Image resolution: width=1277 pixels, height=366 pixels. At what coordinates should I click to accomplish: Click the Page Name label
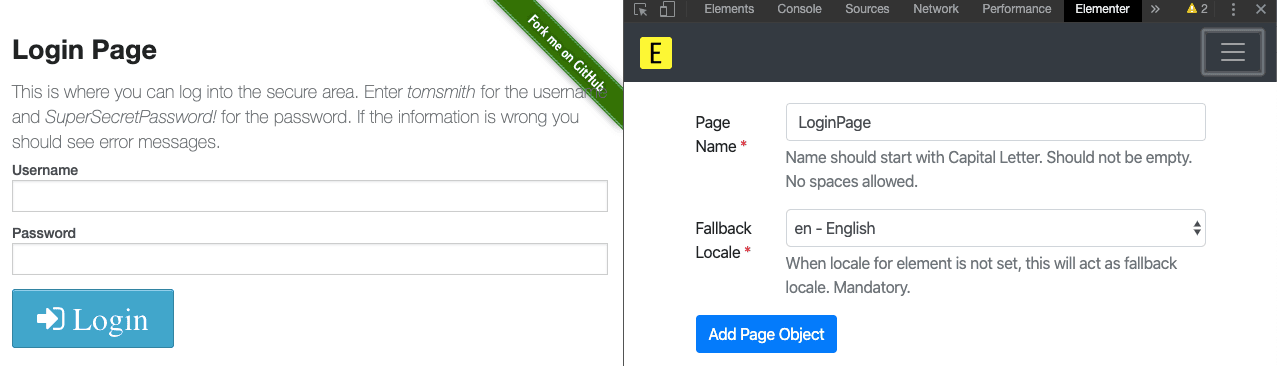pyautogui.click(x=722, y=134)
